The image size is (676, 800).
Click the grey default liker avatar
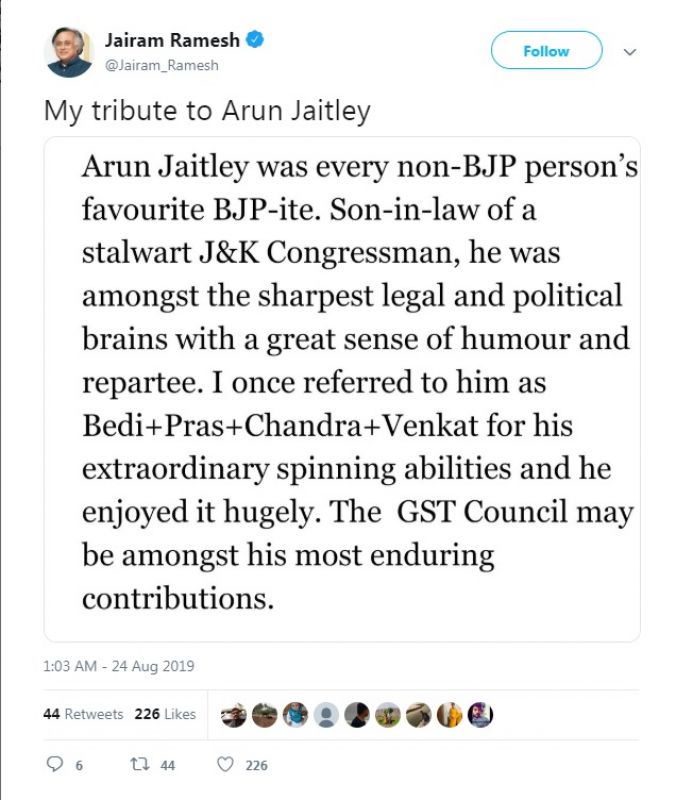[325, 715]
